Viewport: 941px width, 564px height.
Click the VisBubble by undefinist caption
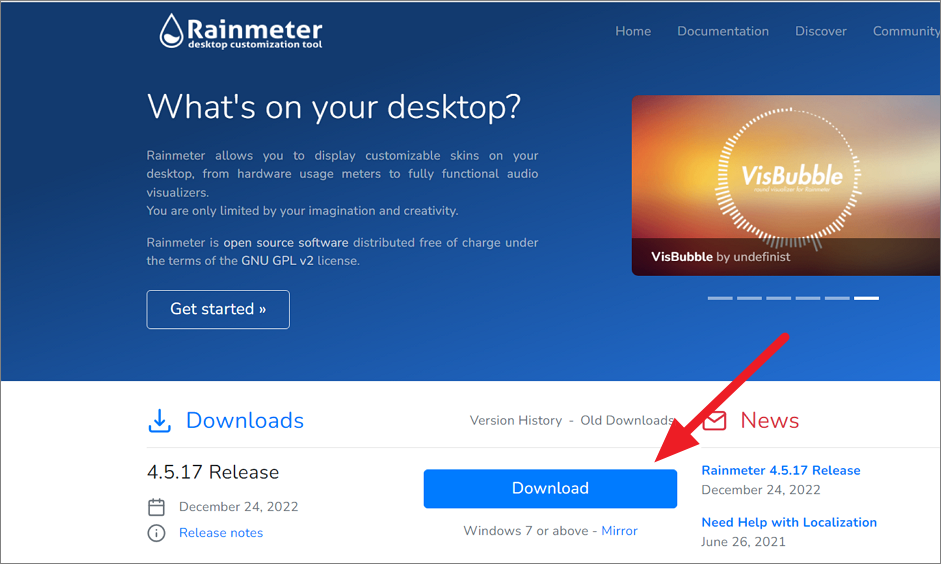click(721, 257)
